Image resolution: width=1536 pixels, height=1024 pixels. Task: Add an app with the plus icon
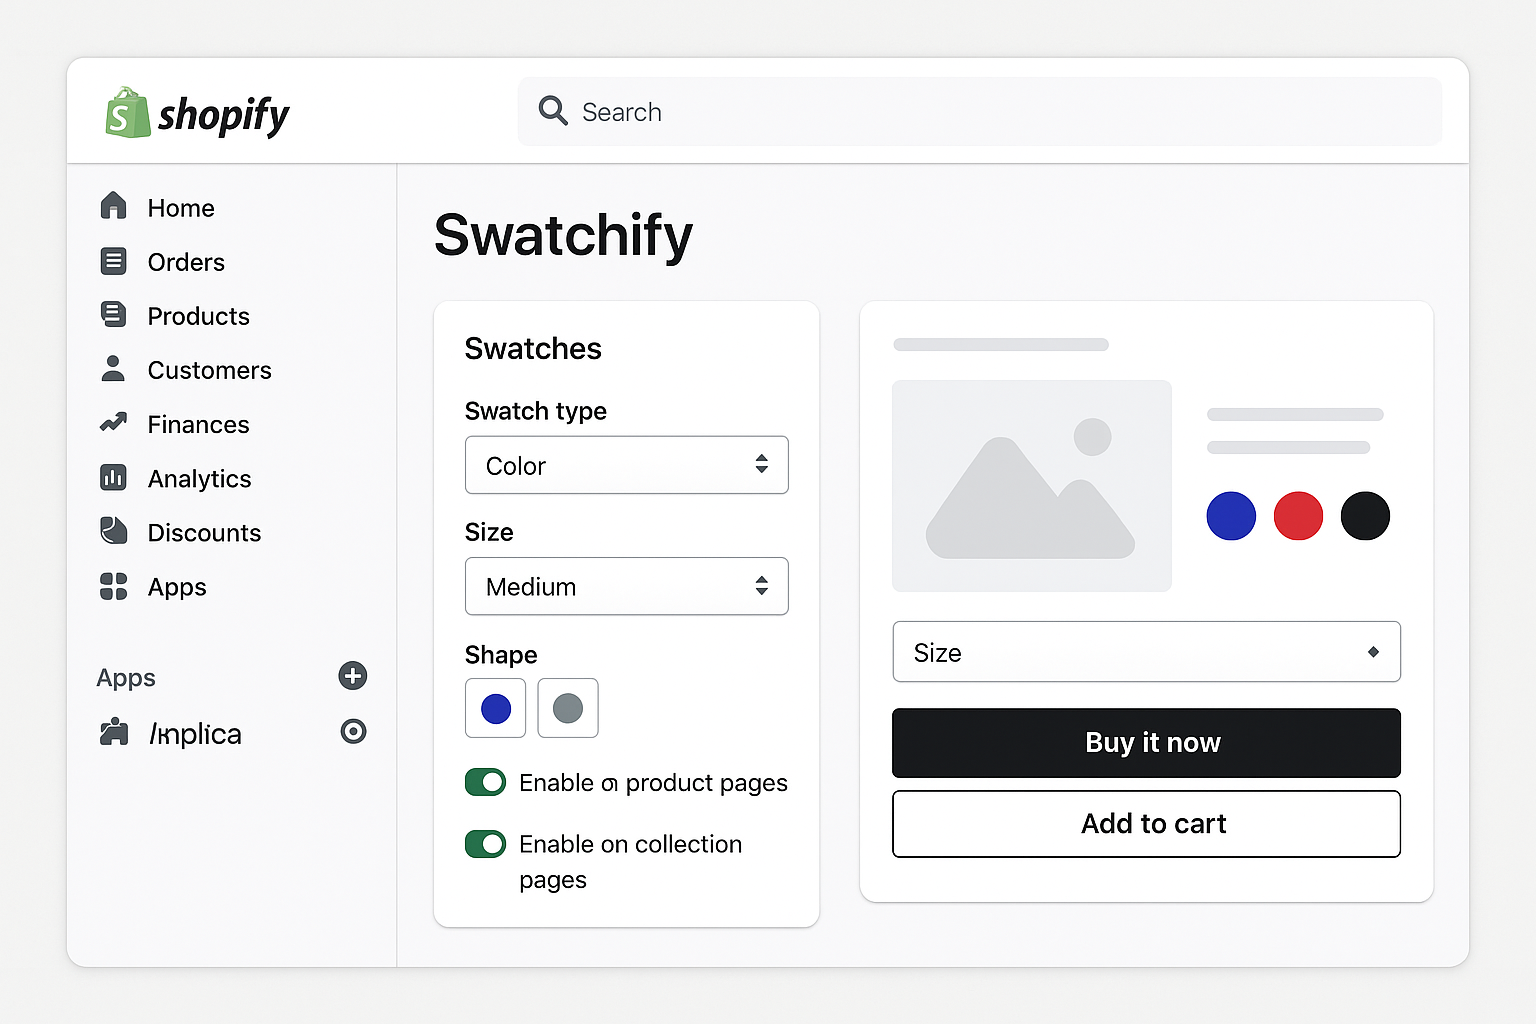(x=352, y=676)
